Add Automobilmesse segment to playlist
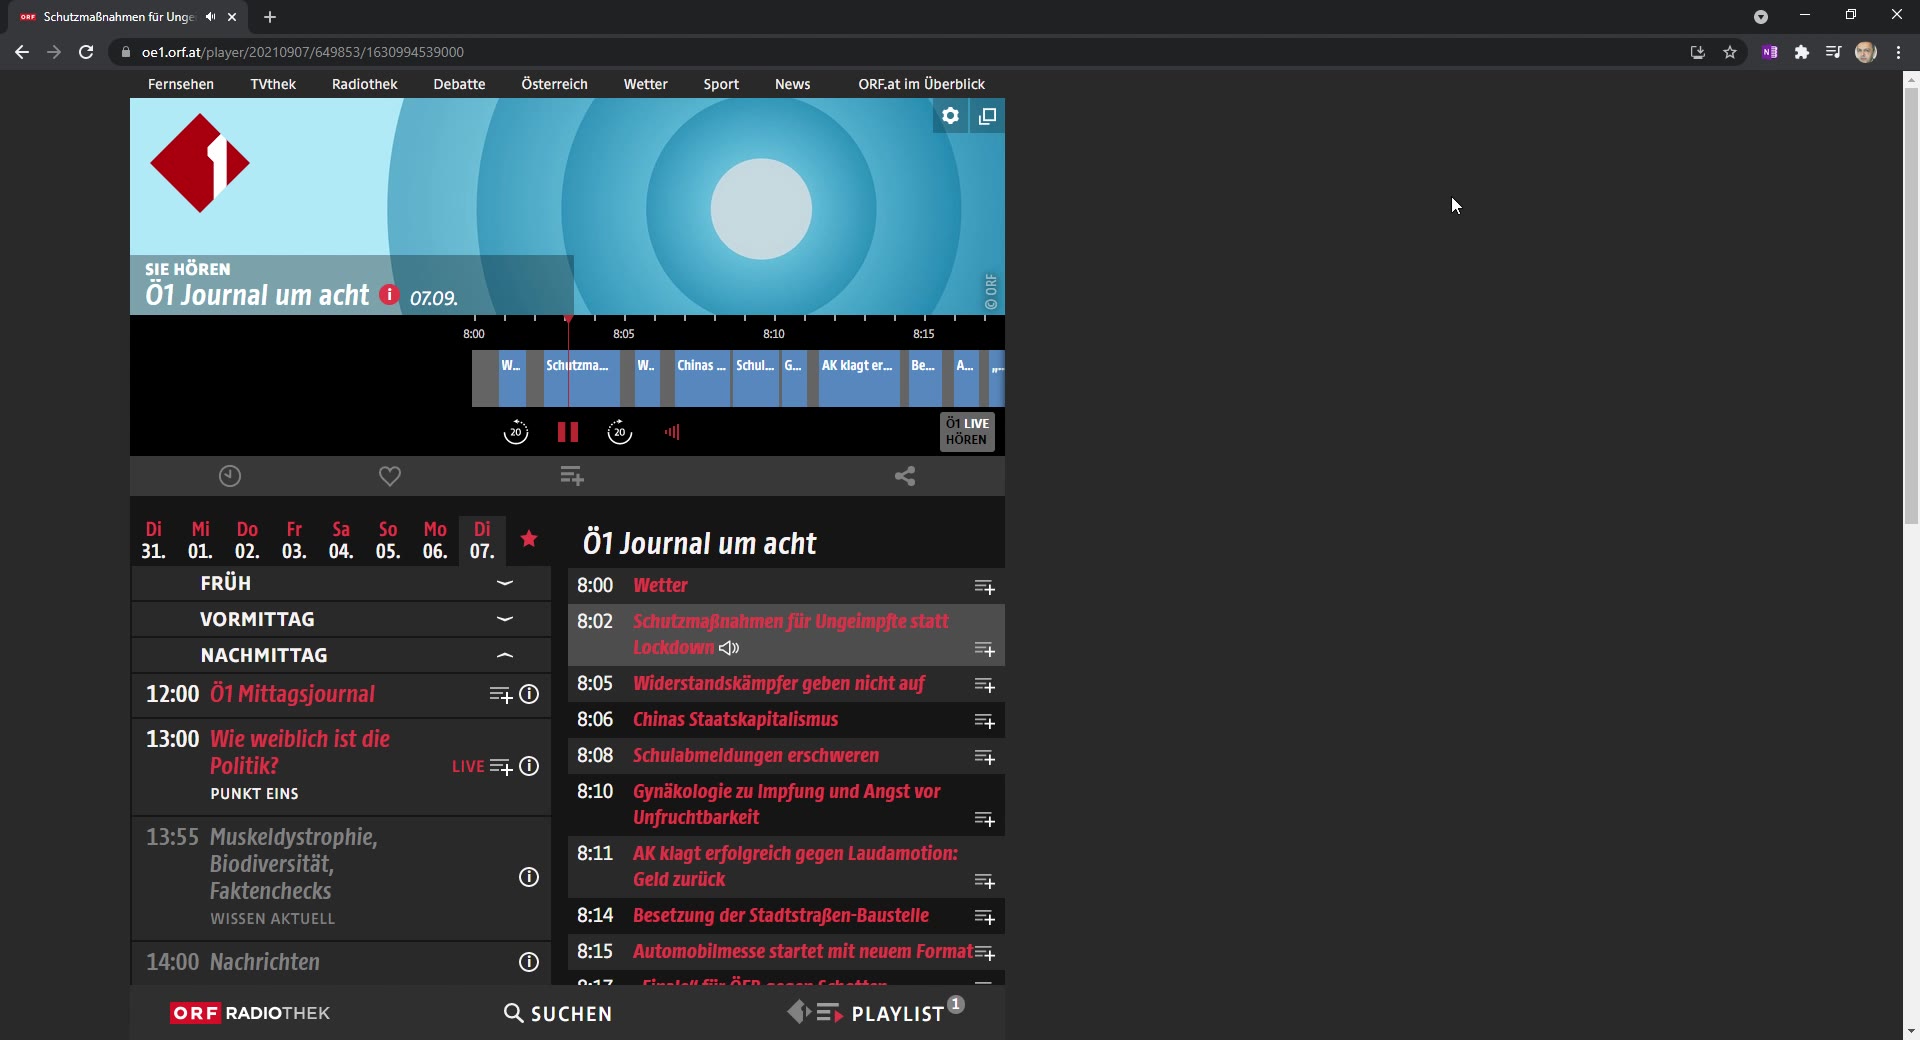The height and width of the screenshot is (1040, 1920). 985,954
